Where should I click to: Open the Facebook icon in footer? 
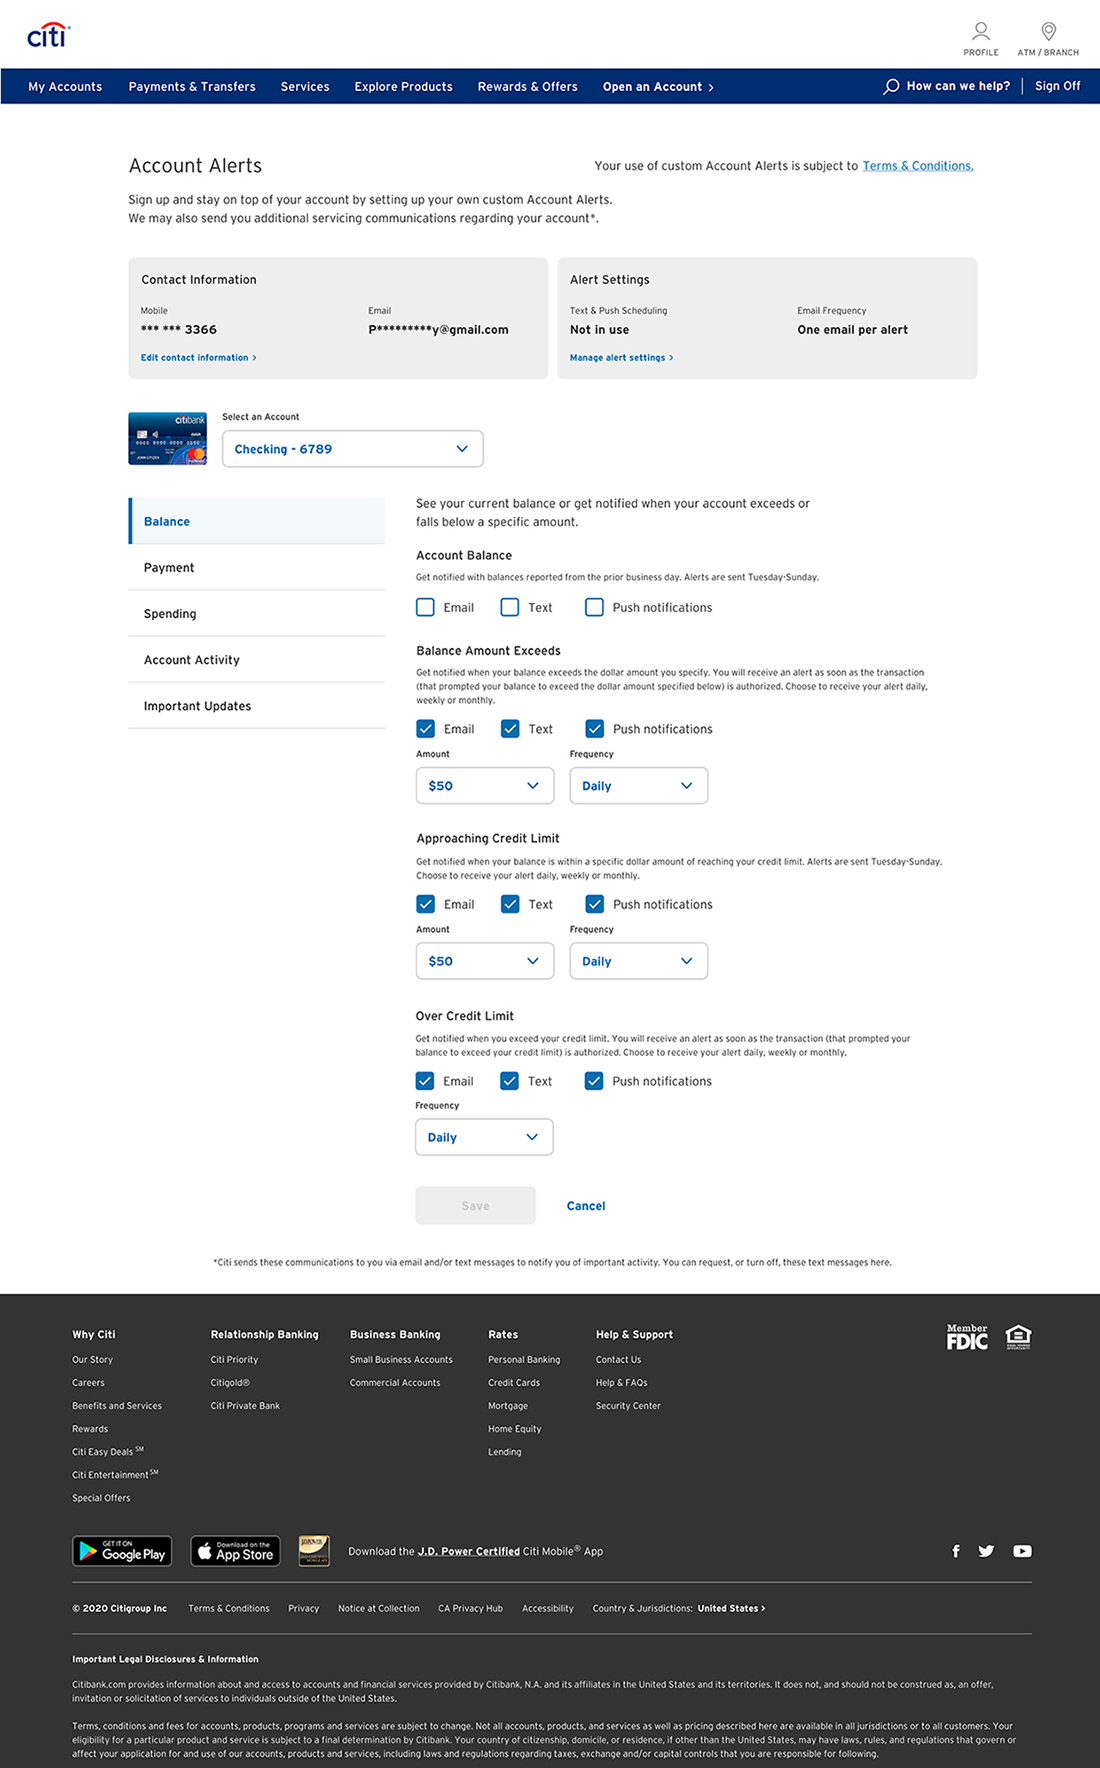pos(956,1551)
